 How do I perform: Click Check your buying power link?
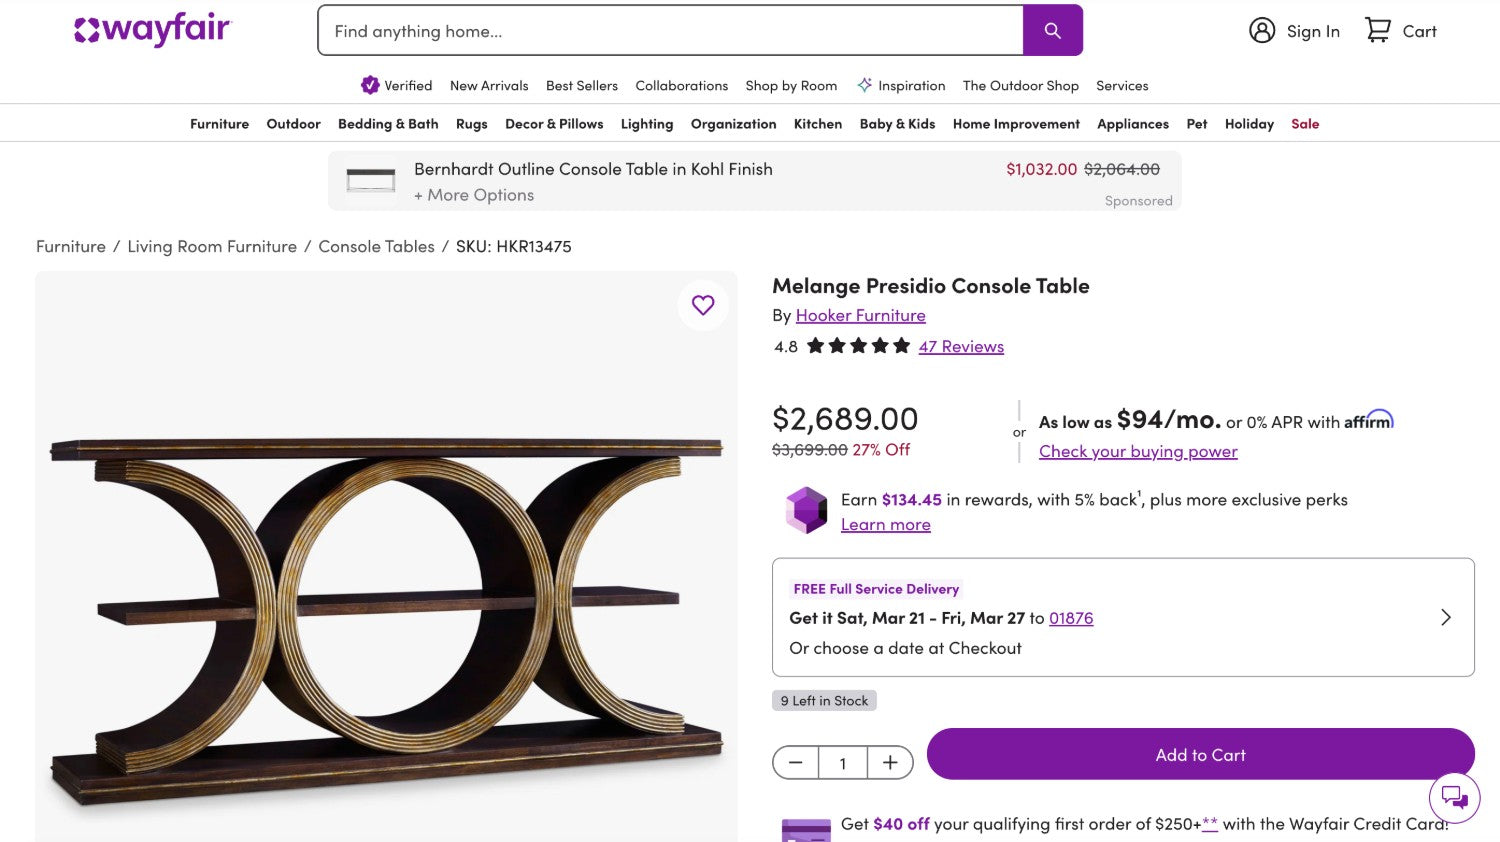(x=1138, y=451)
